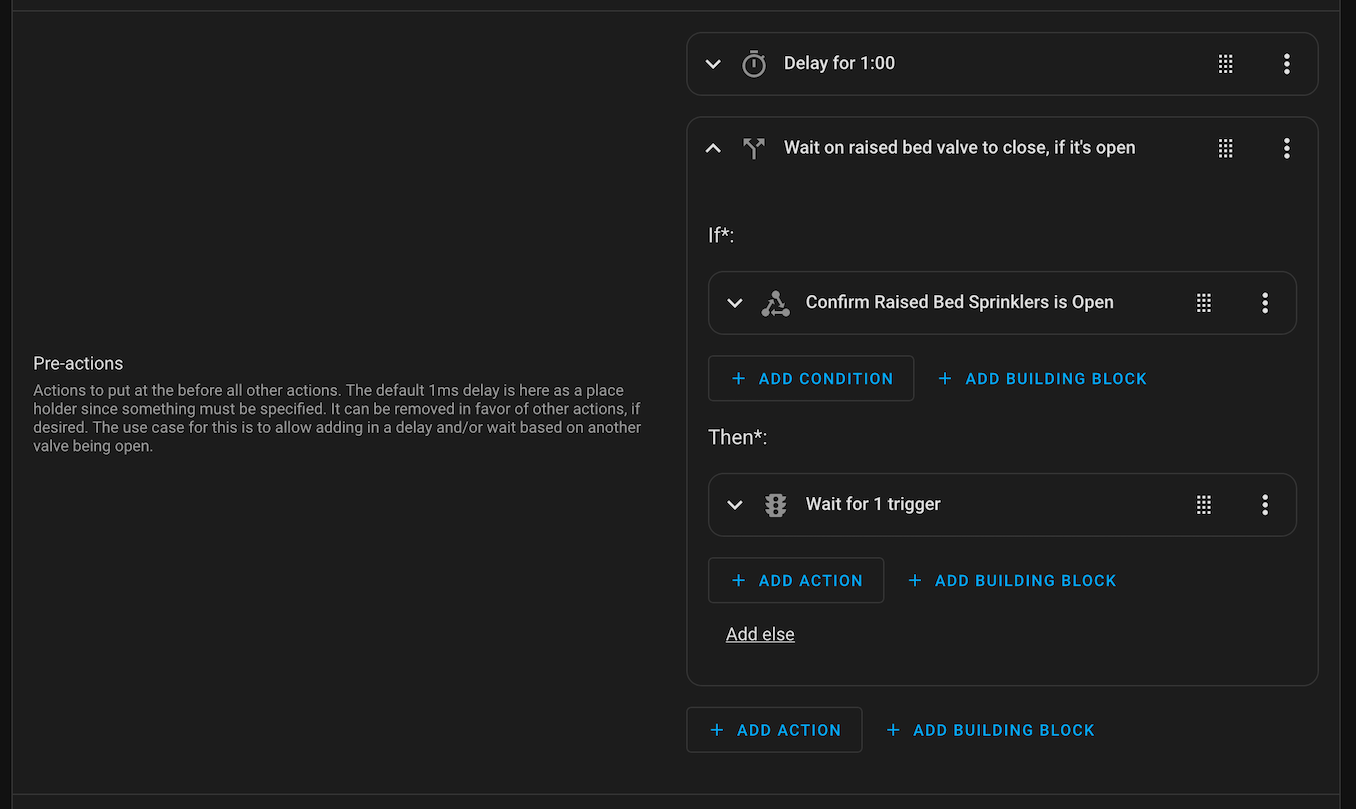The height and width of the screenshot is (809, 1356).
Task: Expand the Wait for 1 trigger action
Action: [735, 505]
